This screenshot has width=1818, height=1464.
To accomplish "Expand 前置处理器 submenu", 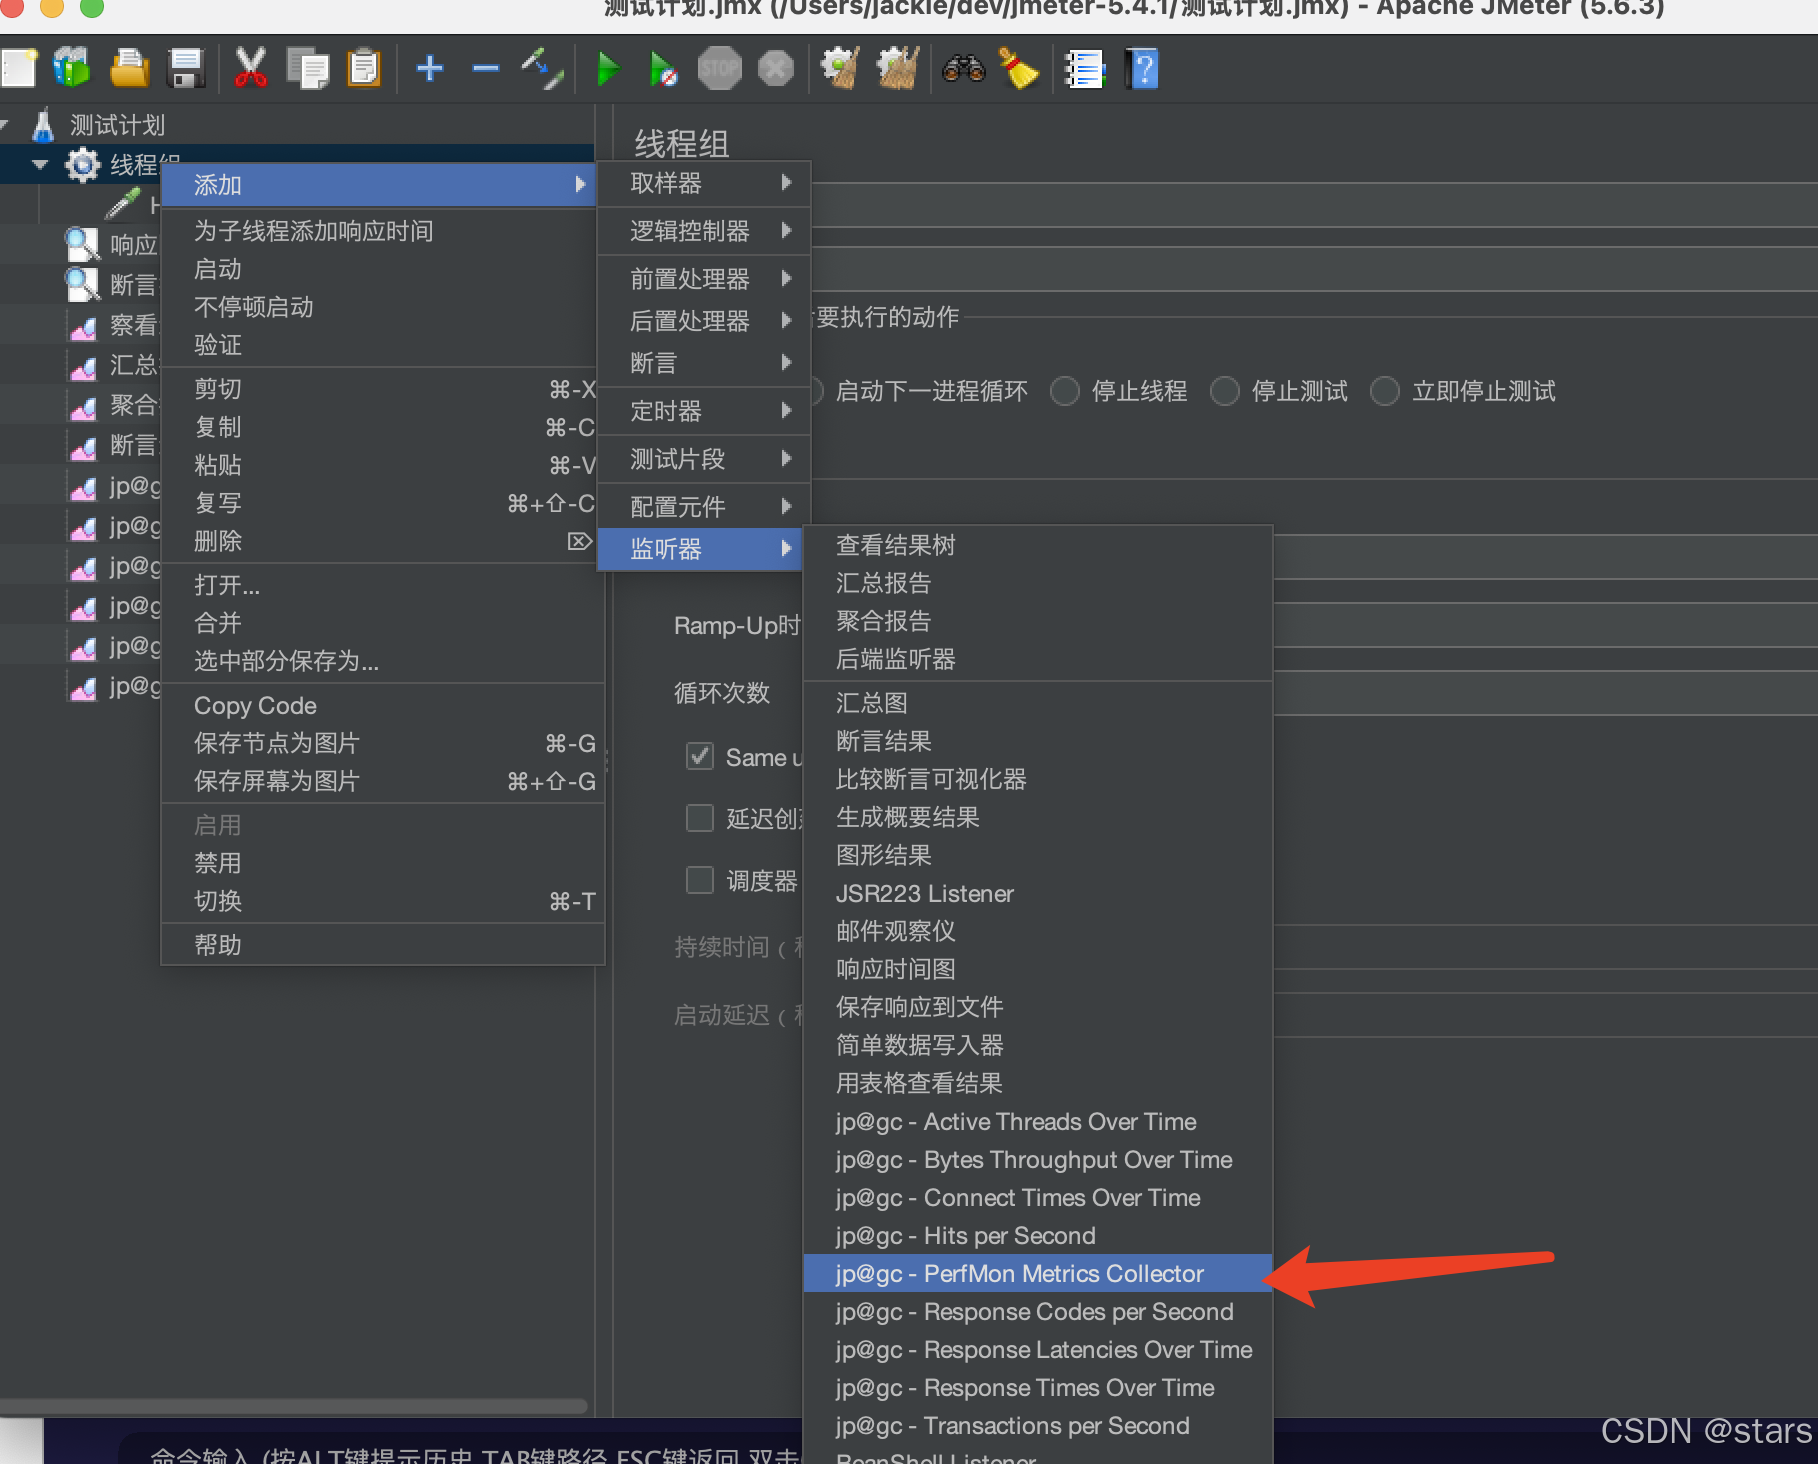I will pyautogui.click(x=704, y=278).
